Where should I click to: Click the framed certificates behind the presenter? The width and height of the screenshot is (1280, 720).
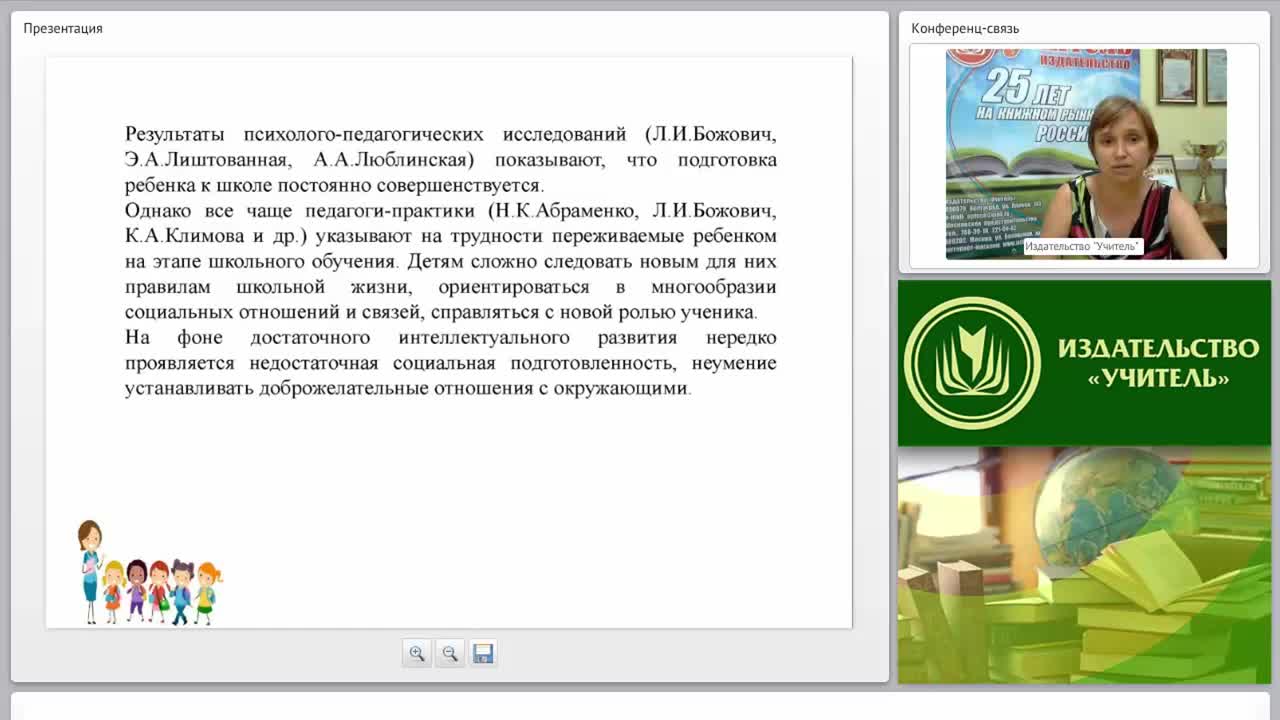[1191, 76]
